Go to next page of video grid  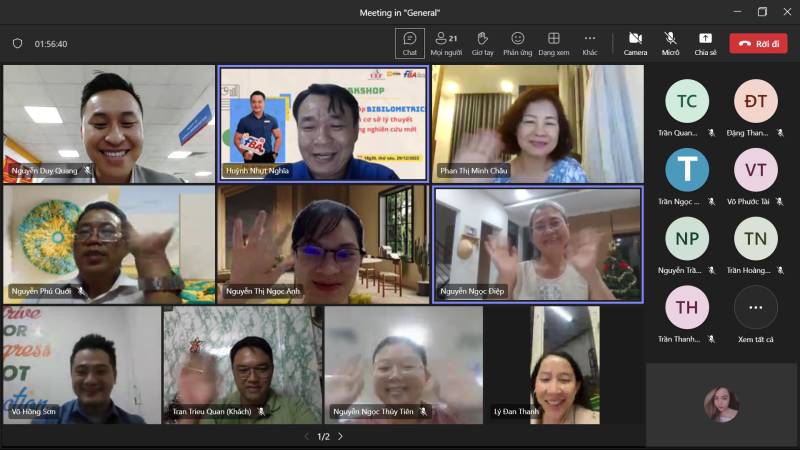340,437
